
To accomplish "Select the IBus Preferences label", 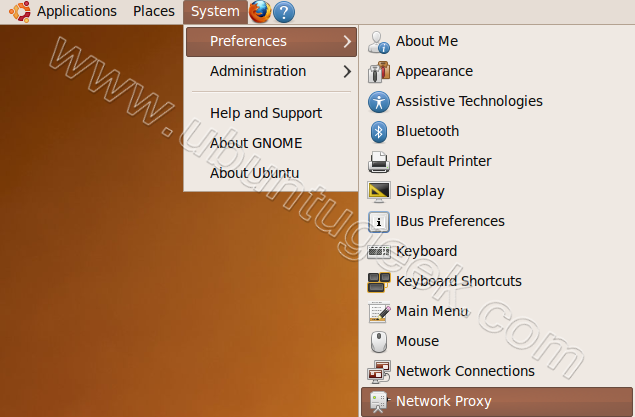I will [450, 221].
